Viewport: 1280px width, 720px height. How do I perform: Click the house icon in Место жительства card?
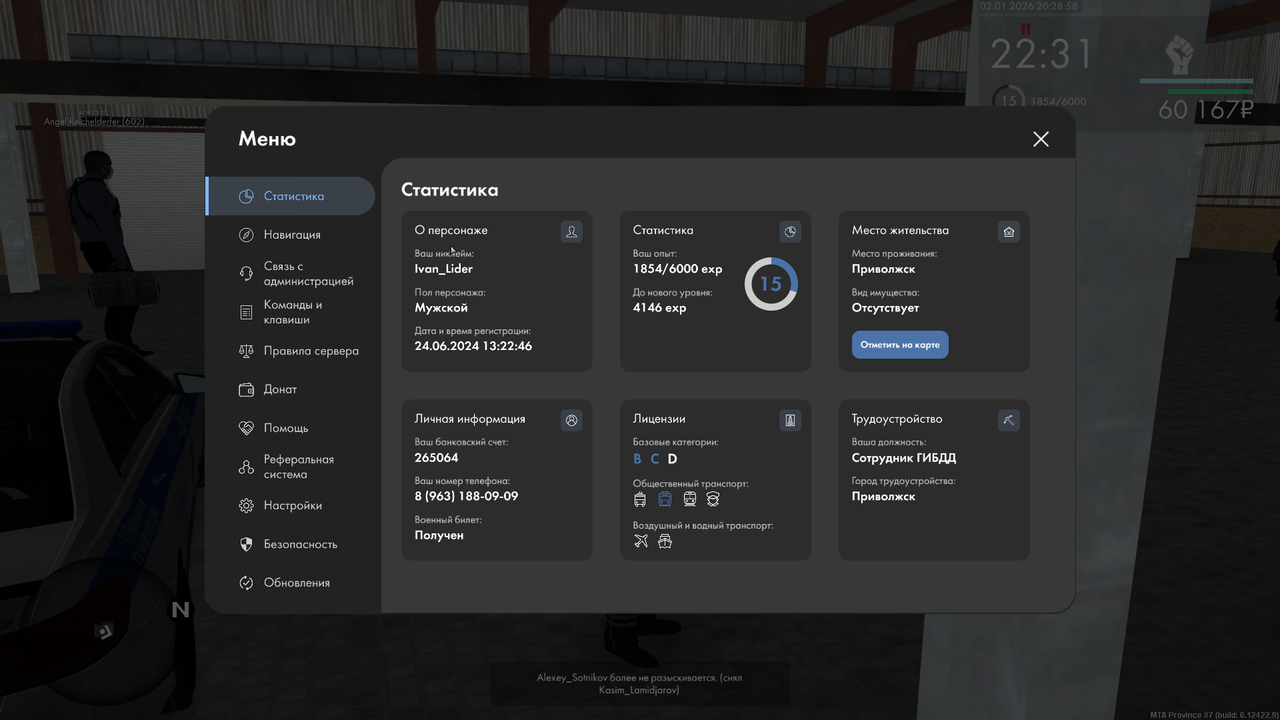pyautogui.click(x=1009, y=232)
